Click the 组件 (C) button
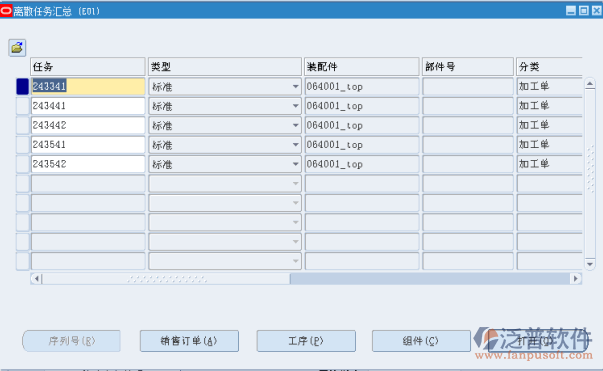 pos(421,341)
